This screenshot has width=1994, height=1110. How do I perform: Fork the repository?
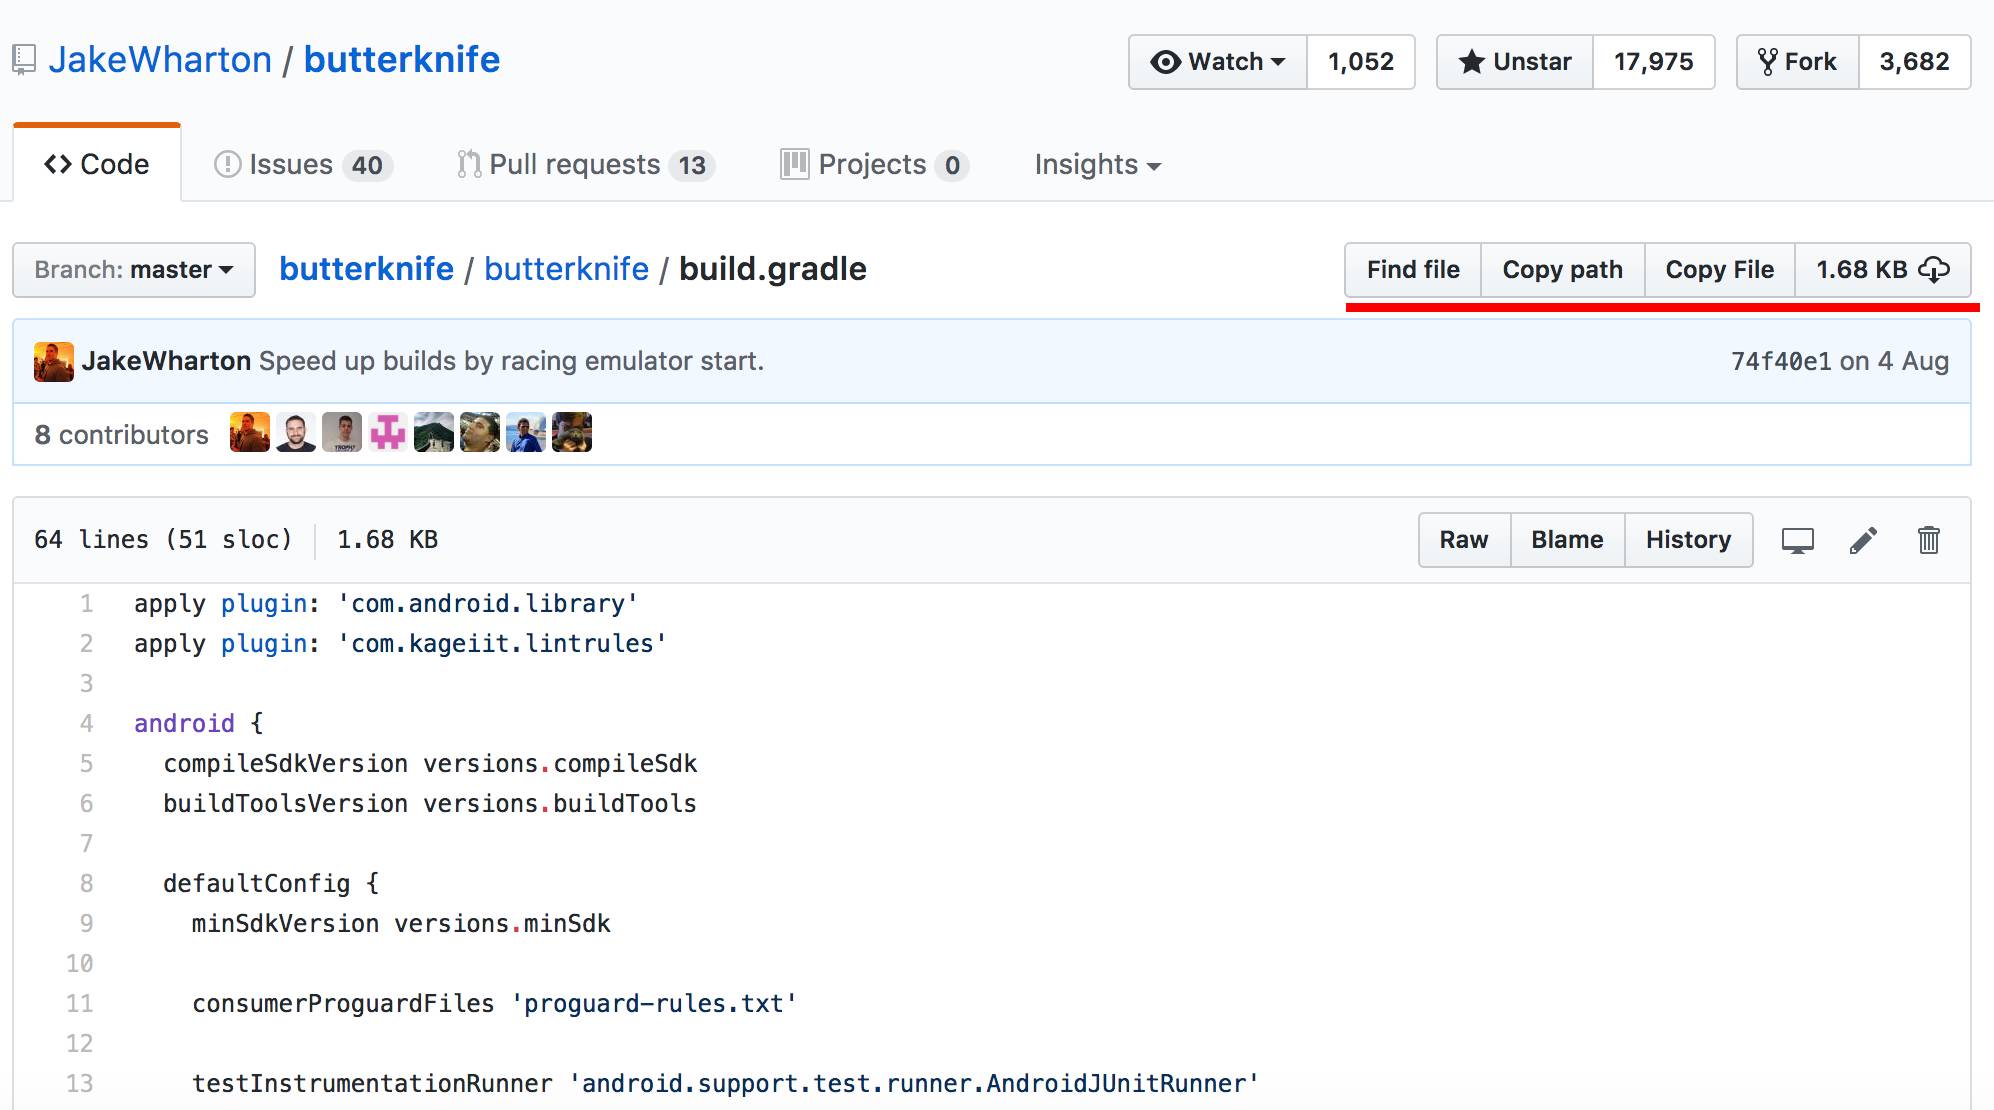[1798, 62]
